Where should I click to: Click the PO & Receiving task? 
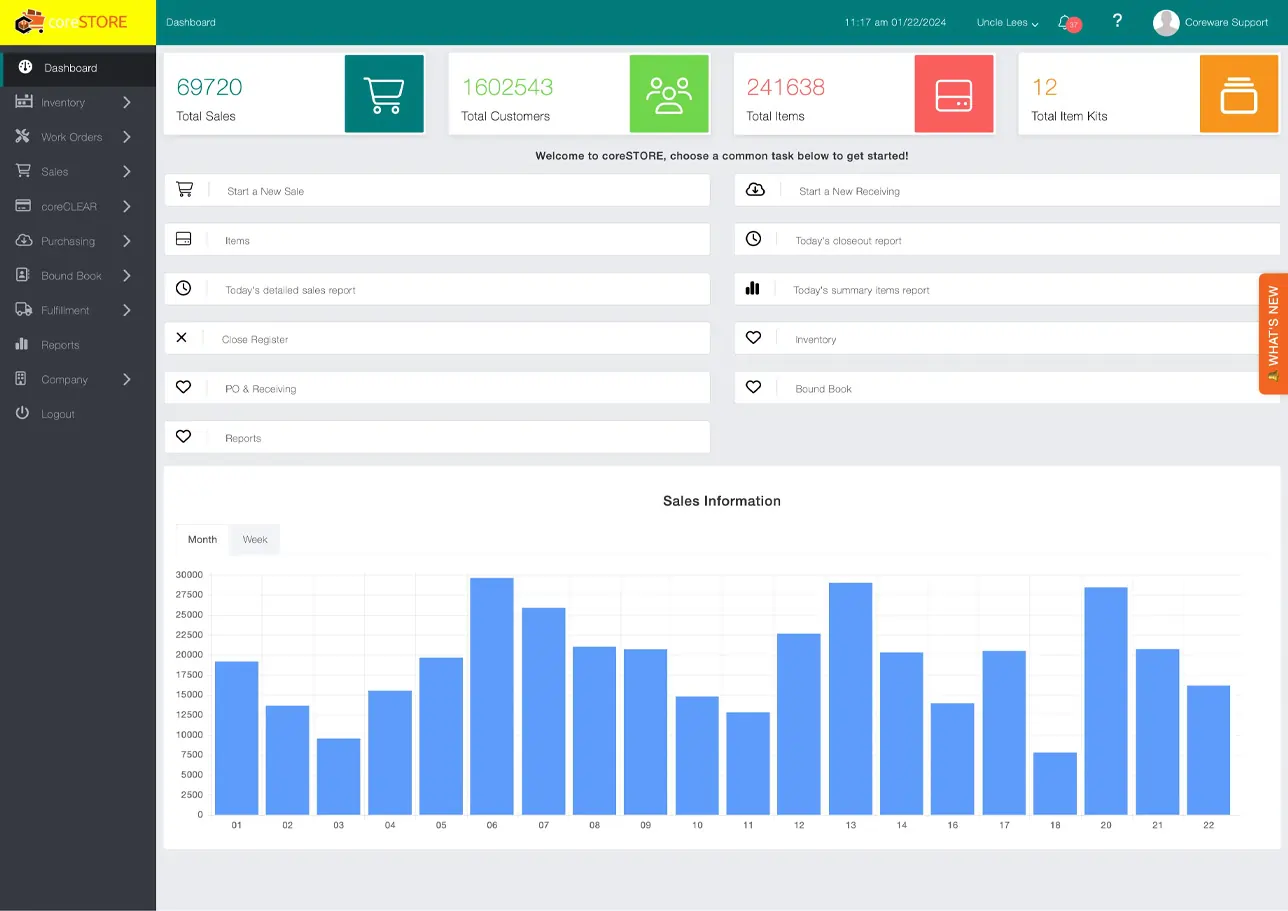tap(437, 388)
